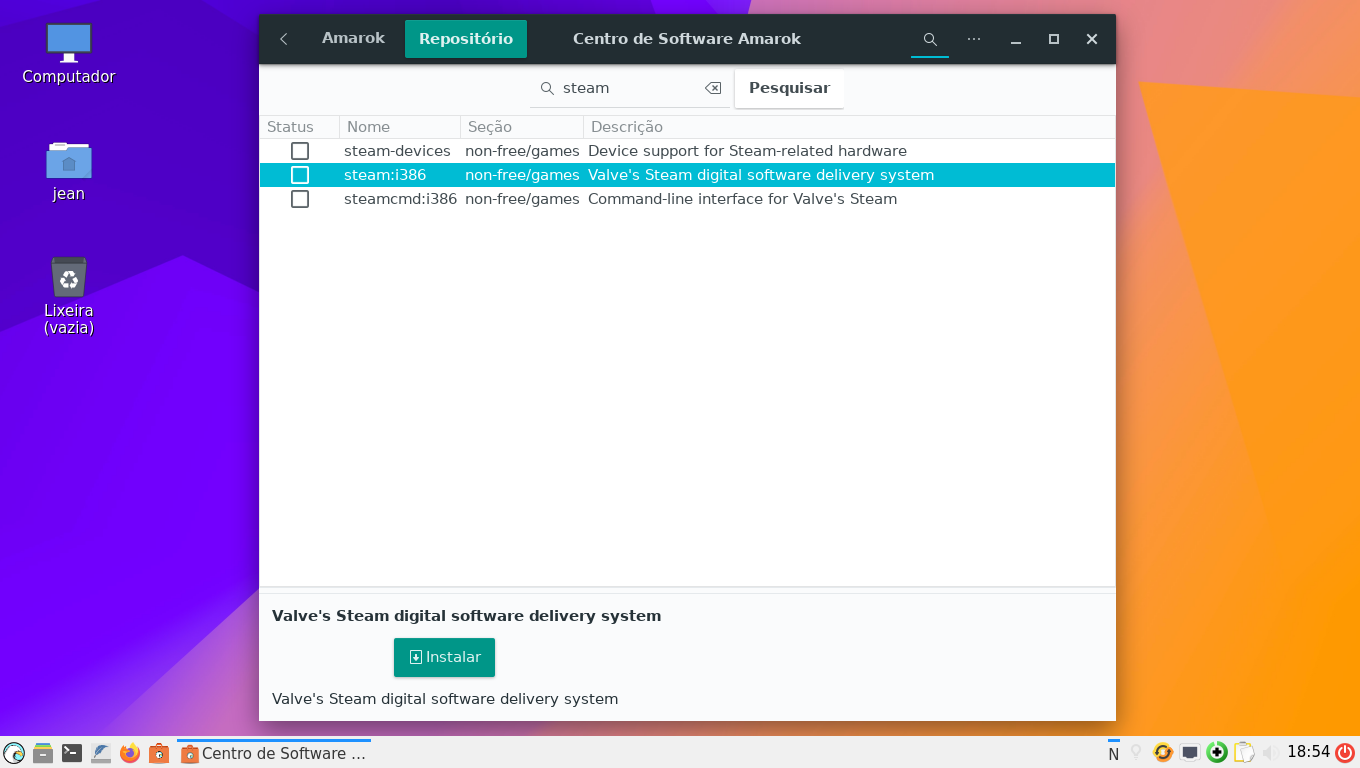The width and height of the screenshot is (1360, 768).
Task: Sort by the Nome column header
Action: click(400, 127)
